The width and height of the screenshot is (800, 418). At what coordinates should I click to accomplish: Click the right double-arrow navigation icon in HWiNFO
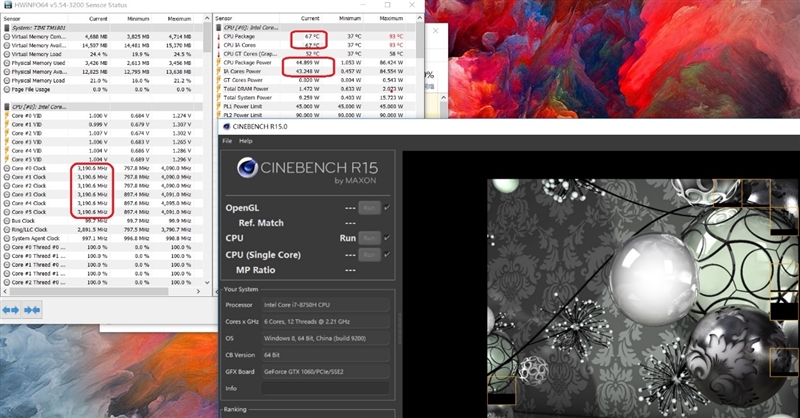[33, 311]
